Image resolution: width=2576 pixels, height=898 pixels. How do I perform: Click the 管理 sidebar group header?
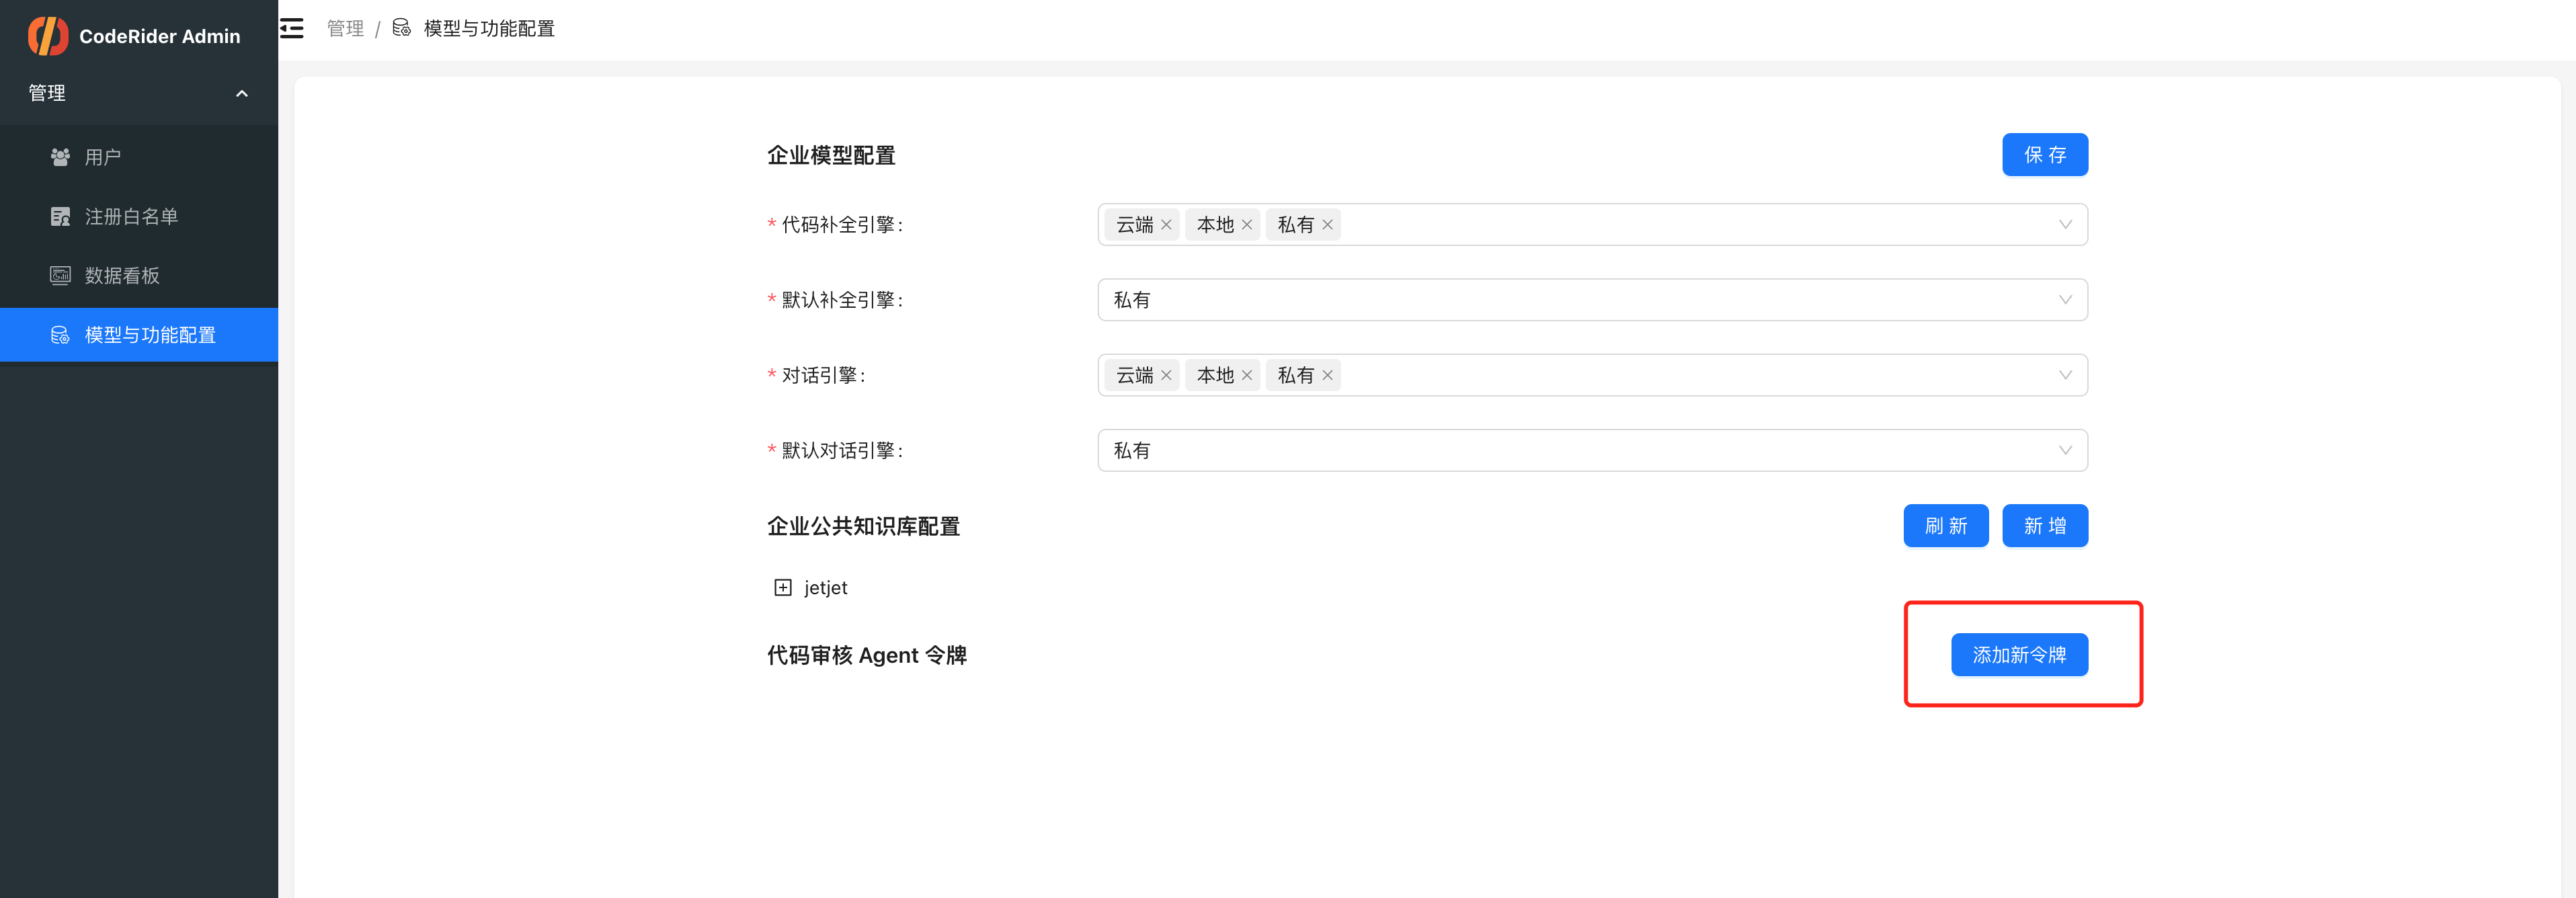pyautogui.click(x=139, y=93)
